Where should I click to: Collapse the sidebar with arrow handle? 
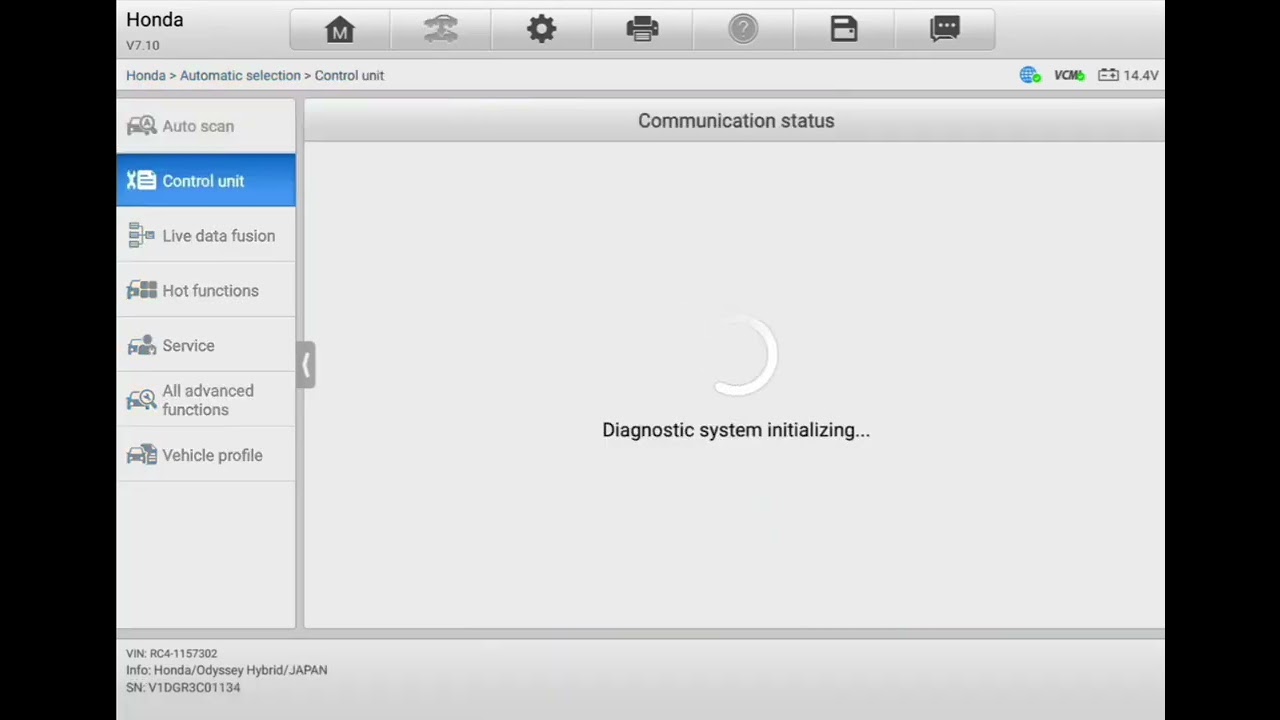[306, 365]
